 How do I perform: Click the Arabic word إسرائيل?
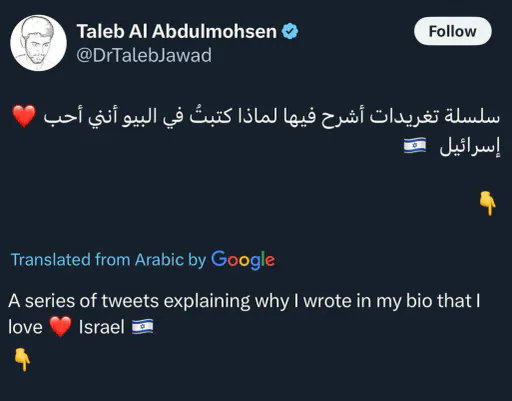[x=470, y=146]
